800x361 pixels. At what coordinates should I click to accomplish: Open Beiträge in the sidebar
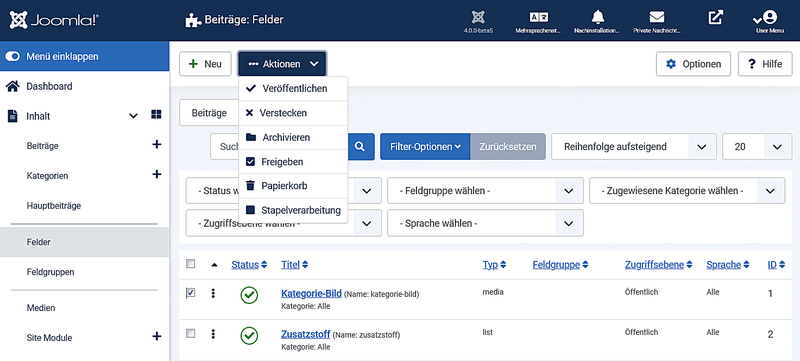[42, 146]
